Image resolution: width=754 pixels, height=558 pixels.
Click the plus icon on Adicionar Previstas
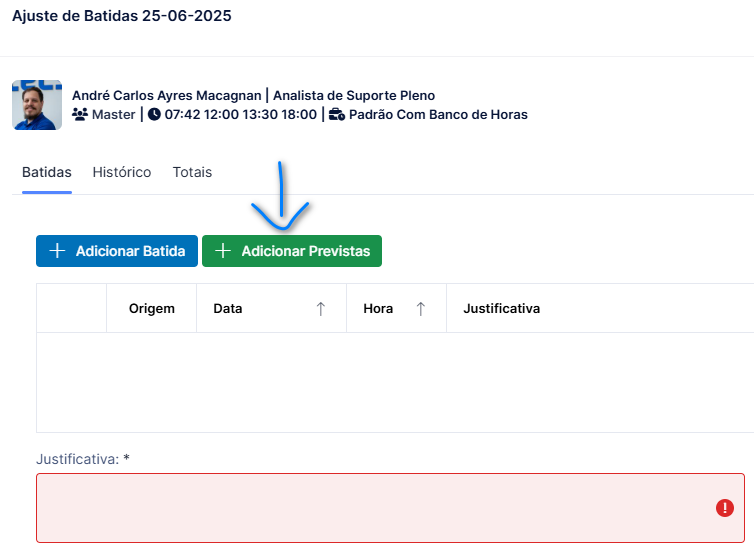click(223, 251)
